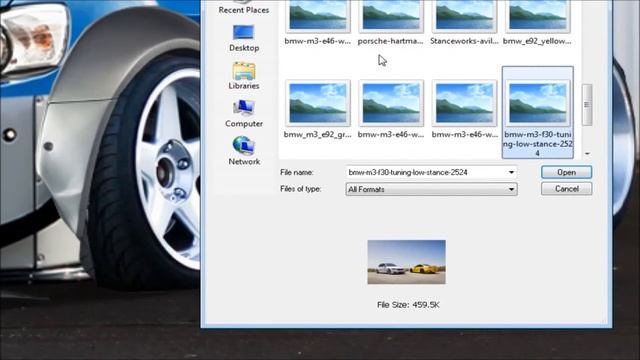Open the Files of type combo box

coord(431,189)
